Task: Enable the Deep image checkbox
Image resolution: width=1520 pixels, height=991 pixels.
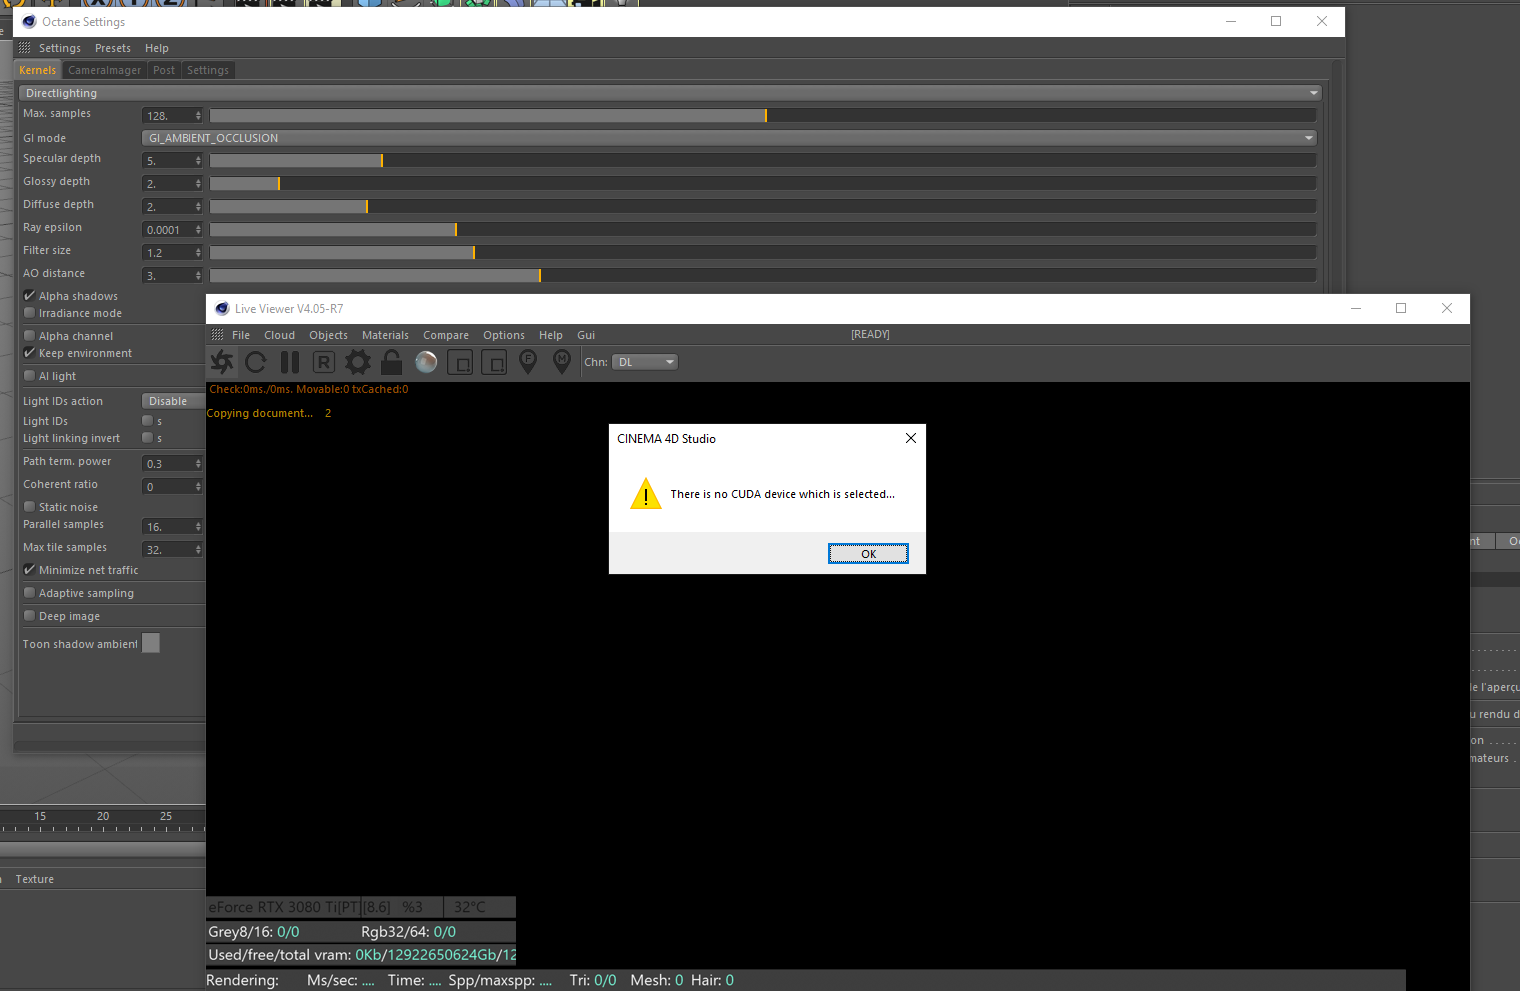Action: point(30,616)
